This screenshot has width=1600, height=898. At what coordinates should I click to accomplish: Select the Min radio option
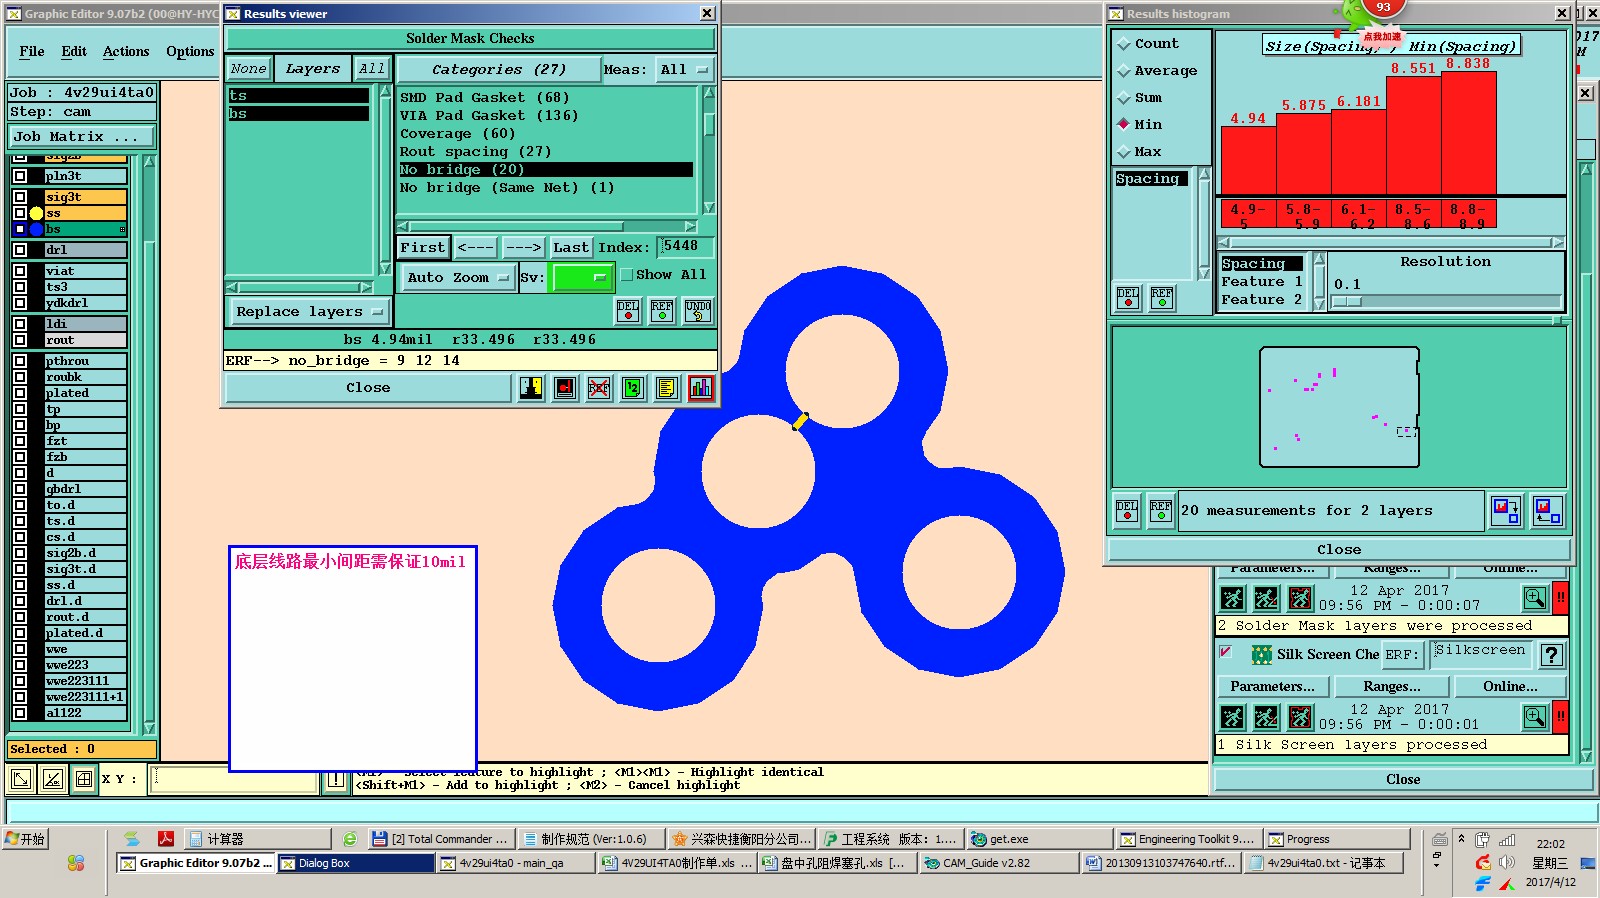tap(1124, 125)
